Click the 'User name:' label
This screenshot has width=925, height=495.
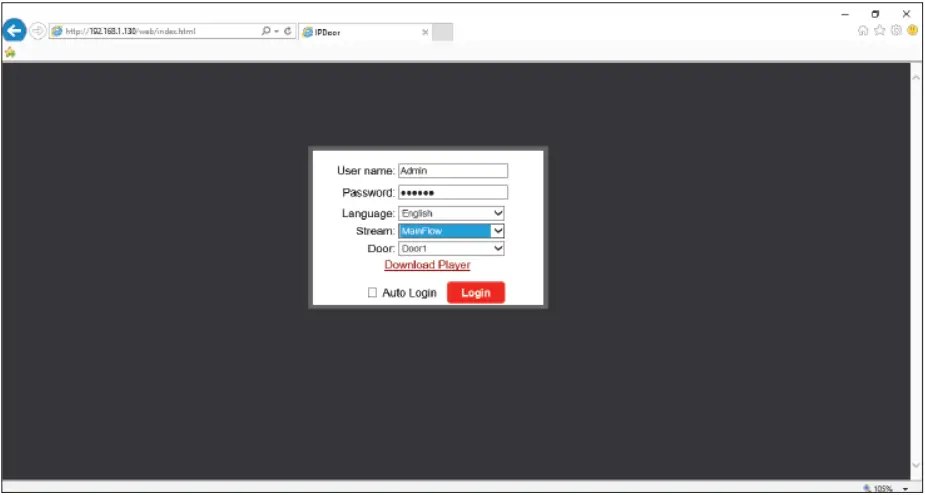click(366, 171)
